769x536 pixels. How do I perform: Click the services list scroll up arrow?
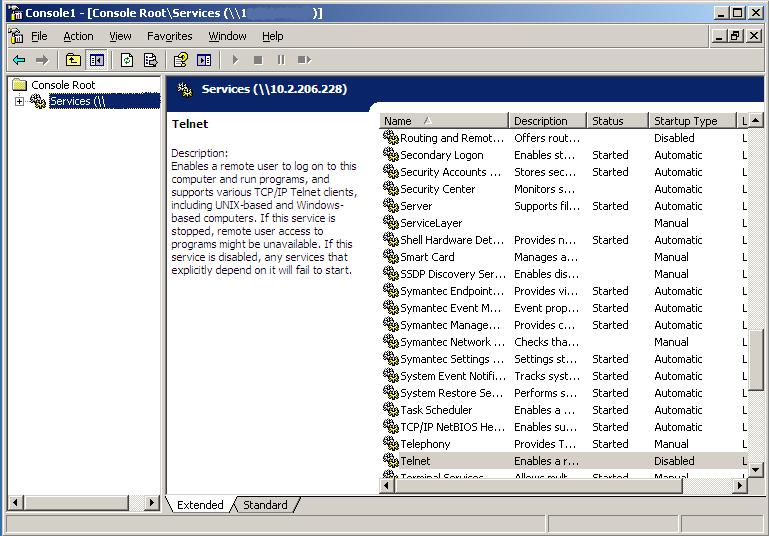pyautogui.click(x=756, y=120)
